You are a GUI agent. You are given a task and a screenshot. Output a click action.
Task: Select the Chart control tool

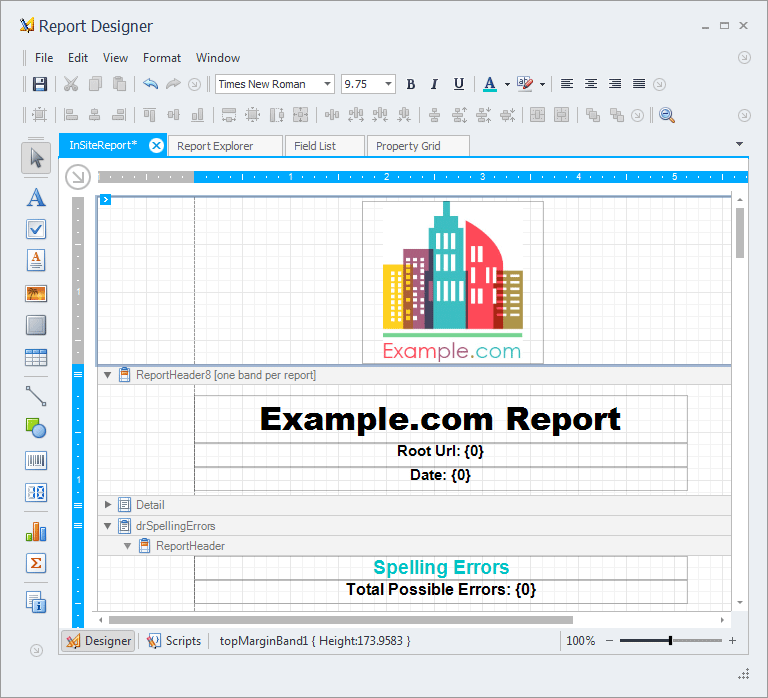pyautogui.click(x=36, y=531)
